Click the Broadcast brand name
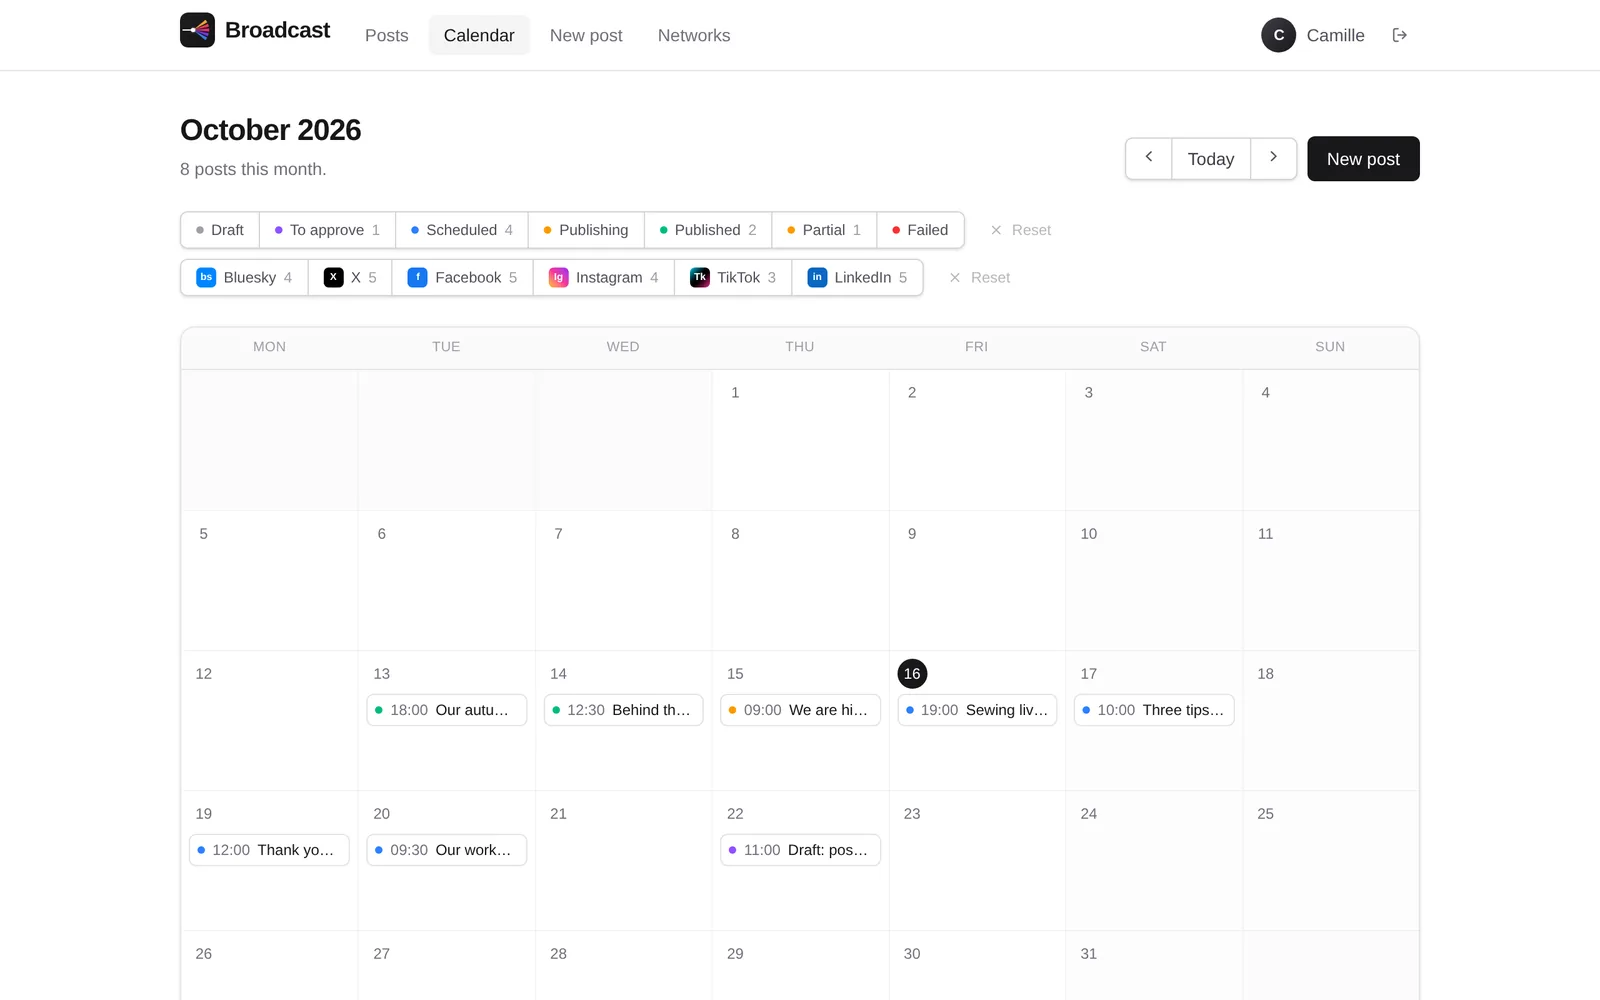The image size is (1600, 1000). 277,30
